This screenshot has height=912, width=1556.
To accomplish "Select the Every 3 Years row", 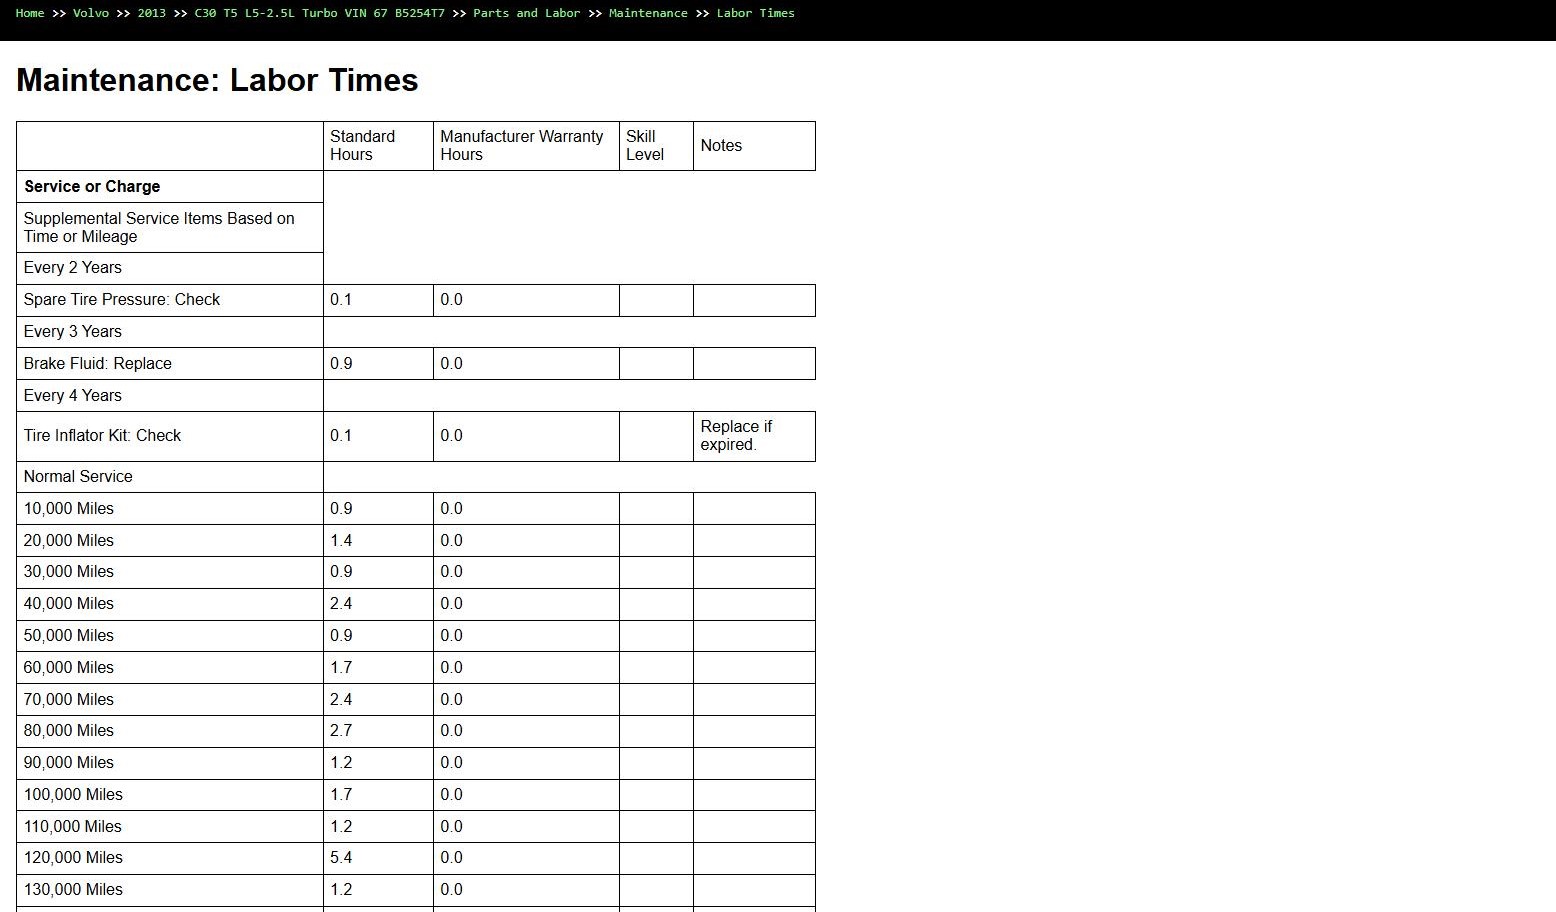I will 170,332.
